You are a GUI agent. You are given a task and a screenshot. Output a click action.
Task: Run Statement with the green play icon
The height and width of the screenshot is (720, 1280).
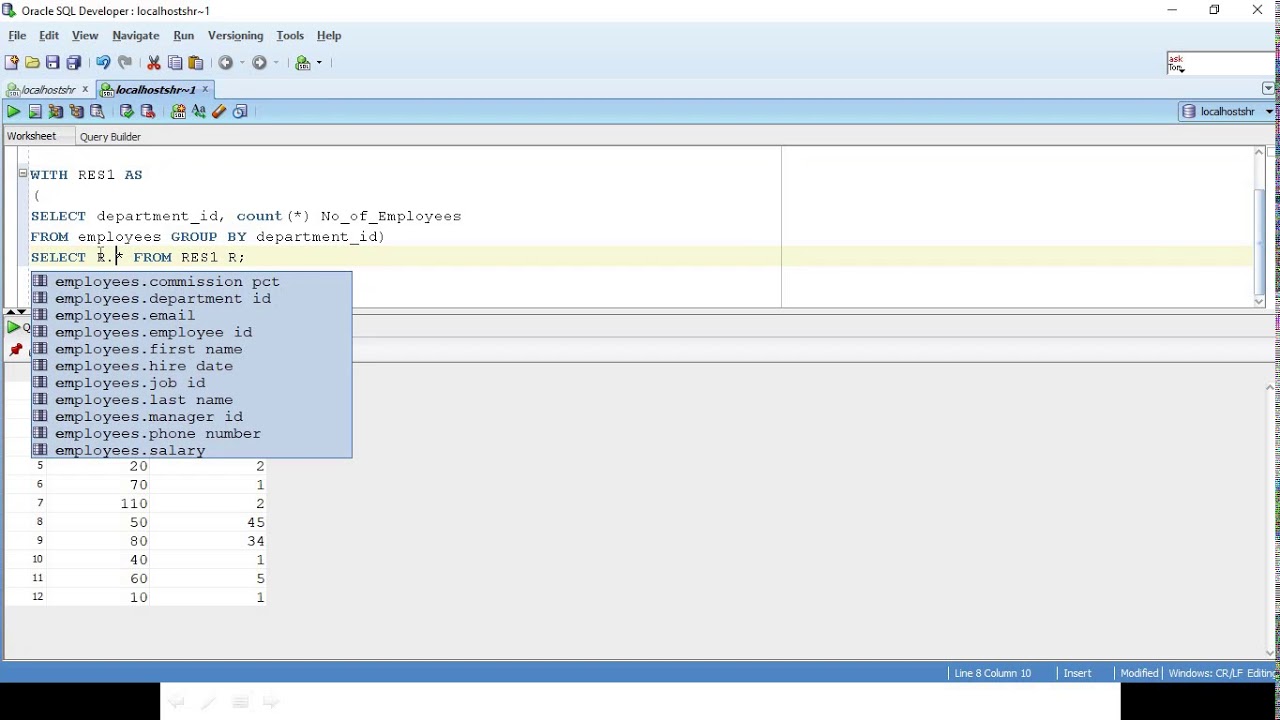(x=13, y=112)
